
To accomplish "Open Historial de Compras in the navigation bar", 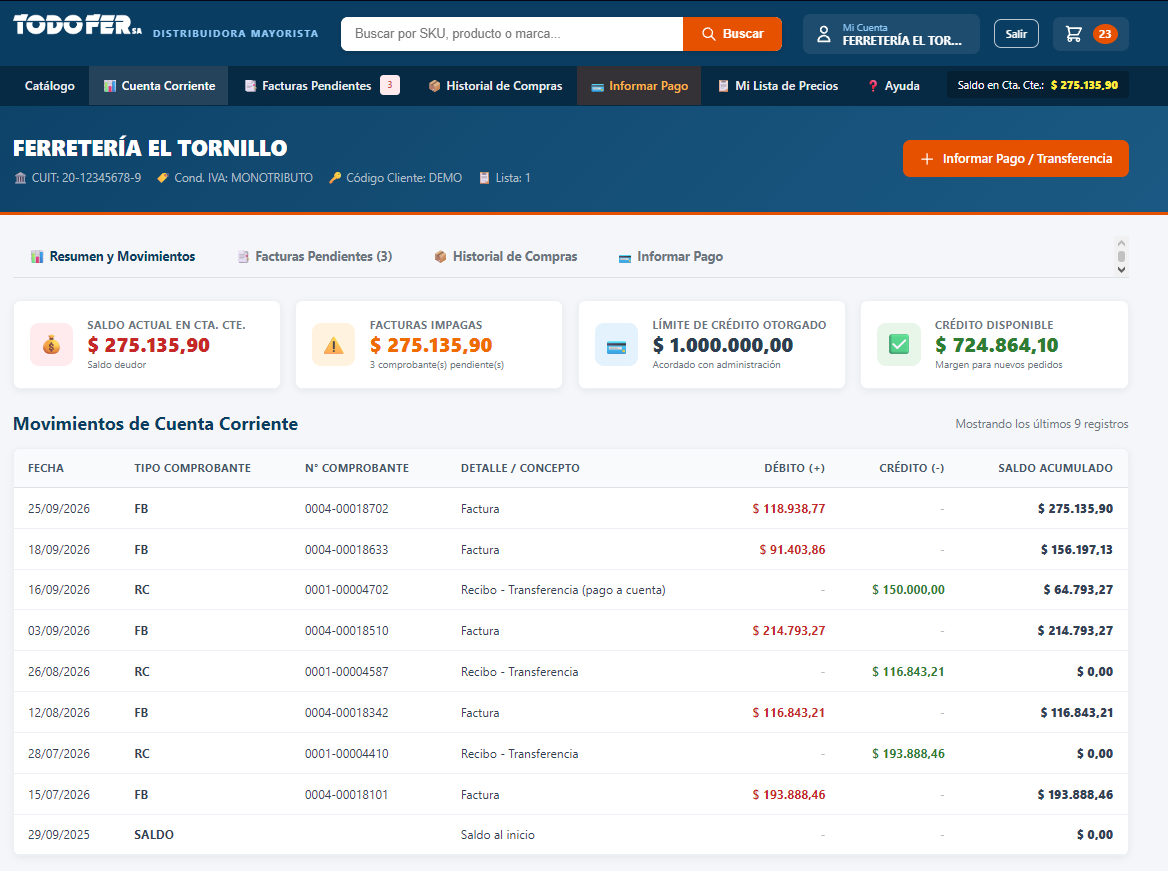I will [x=495, y=86].
